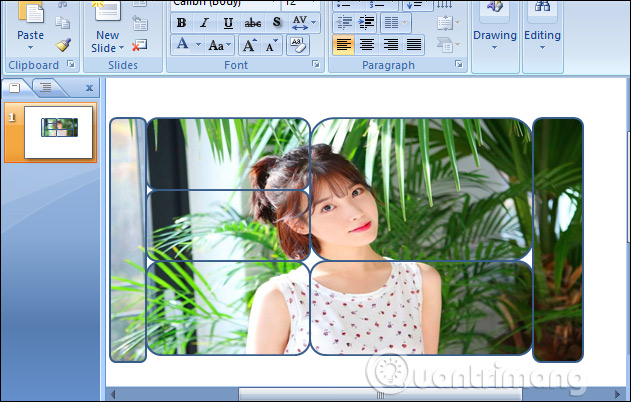Click Decrease List Level indent icon

click(344, 23)
